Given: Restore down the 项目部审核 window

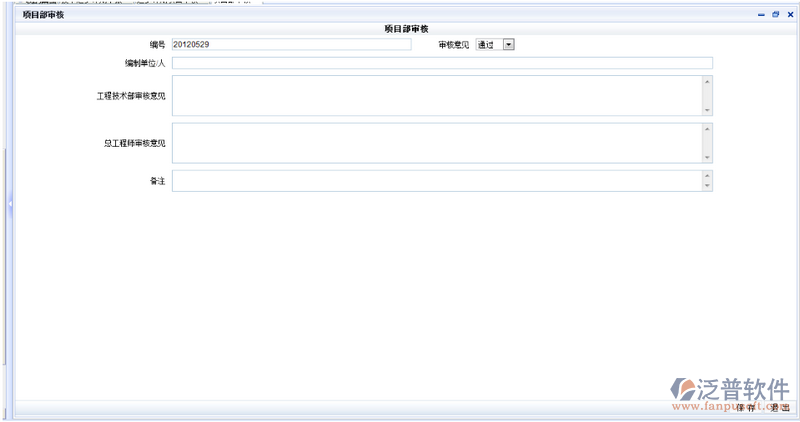Looking at the screenshot, I should [x=776, y=15].
